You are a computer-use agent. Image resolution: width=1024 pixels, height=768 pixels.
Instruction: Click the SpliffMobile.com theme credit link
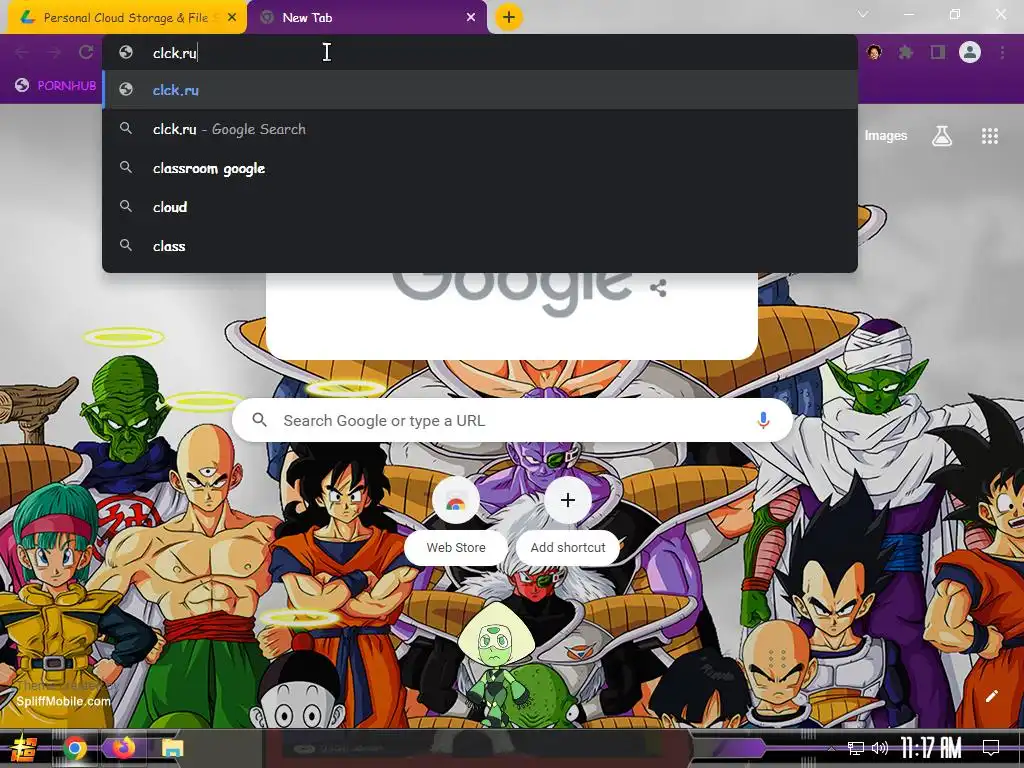63,701
